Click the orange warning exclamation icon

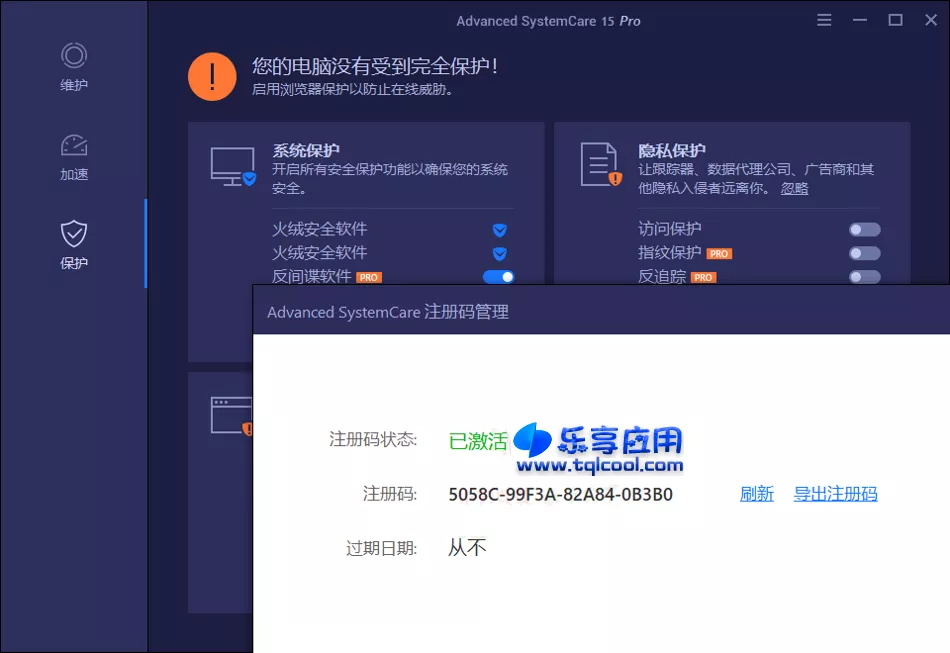point(211,76)
